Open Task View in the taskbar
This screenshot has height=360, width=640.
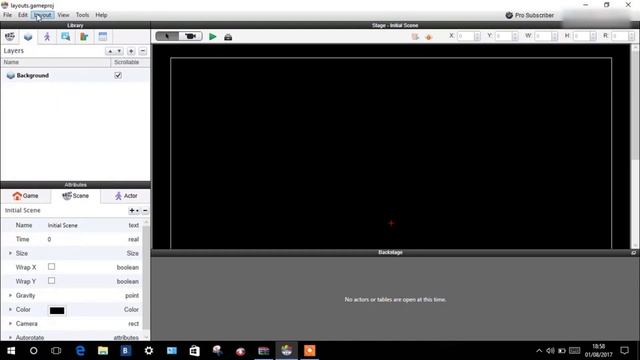(56, 351)
